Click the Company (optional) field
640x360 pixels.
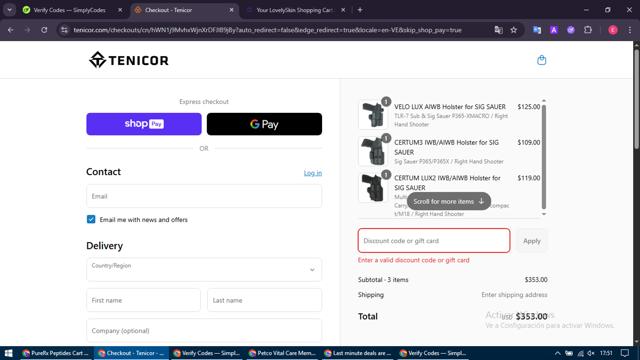204,330
